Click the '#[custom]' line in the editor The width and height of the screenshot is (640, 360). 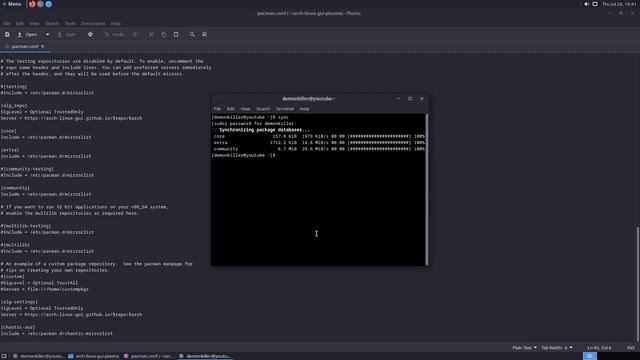[13, 277]
